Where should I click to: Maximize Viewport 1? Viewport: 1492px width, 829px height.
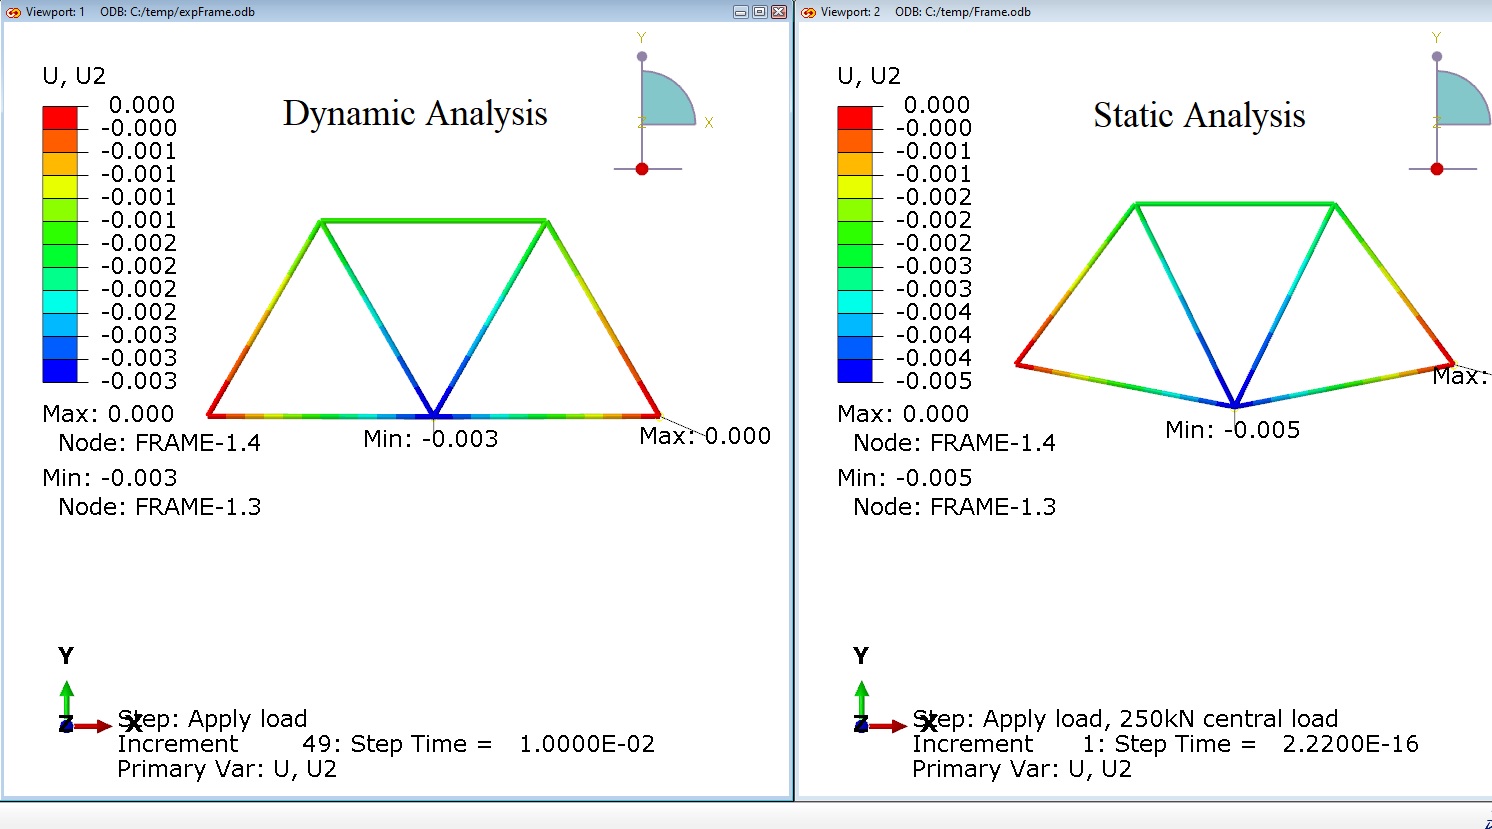click(x=760, y=12)
